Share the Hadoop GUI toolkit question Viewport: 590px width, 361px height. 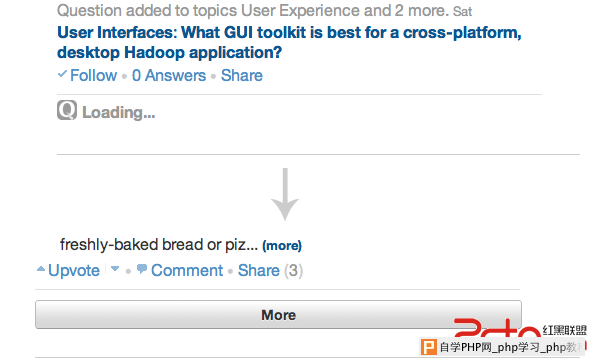tap(242, 75)
